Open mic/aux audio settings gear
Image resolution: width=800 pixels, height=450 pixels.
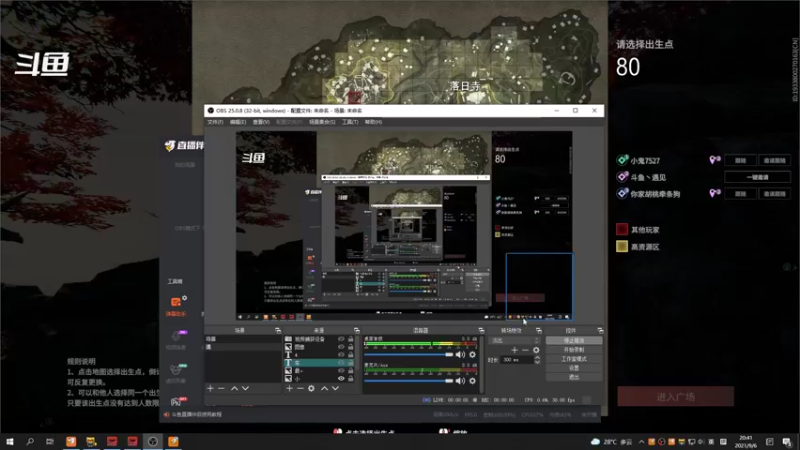click(x=472, y=381)
